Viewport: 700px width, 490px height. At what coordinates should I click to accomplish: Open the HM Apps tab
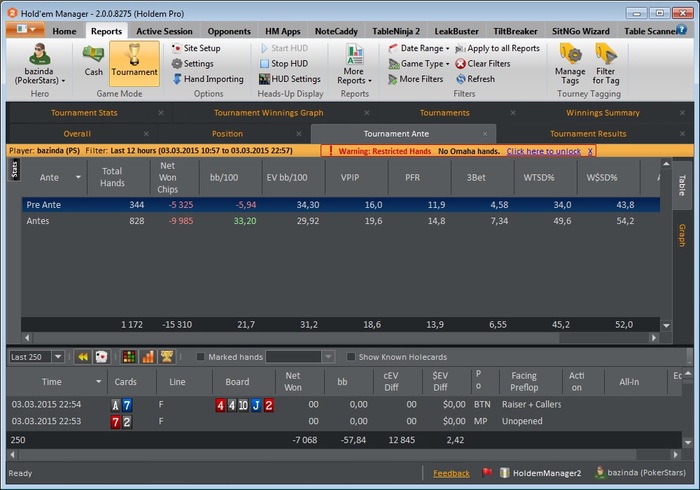point(283,31)
